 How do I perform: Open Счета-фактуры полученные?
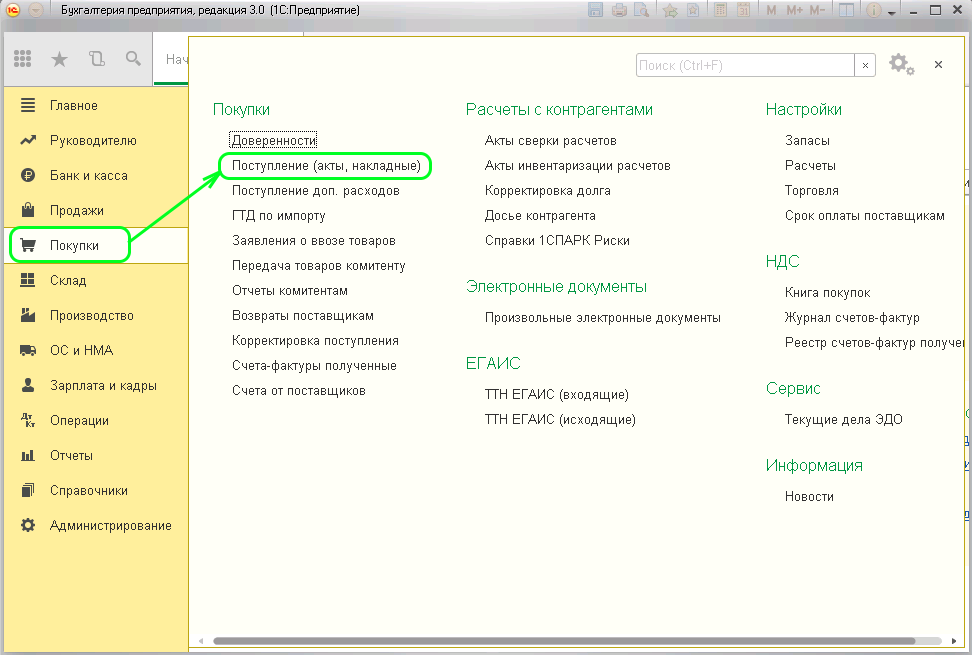[x=314, y=366]
